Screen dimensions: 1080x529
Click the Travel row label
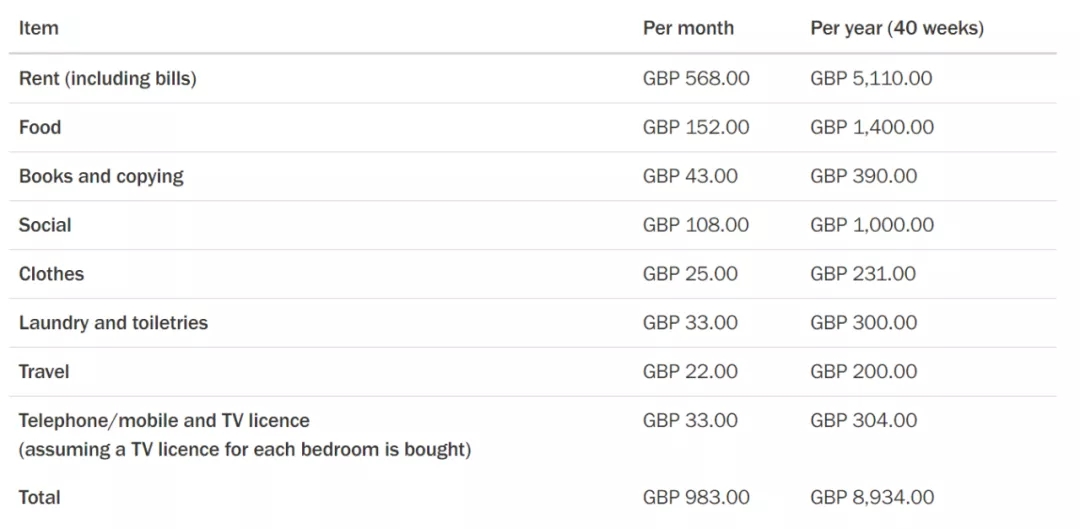pos(44,372)
